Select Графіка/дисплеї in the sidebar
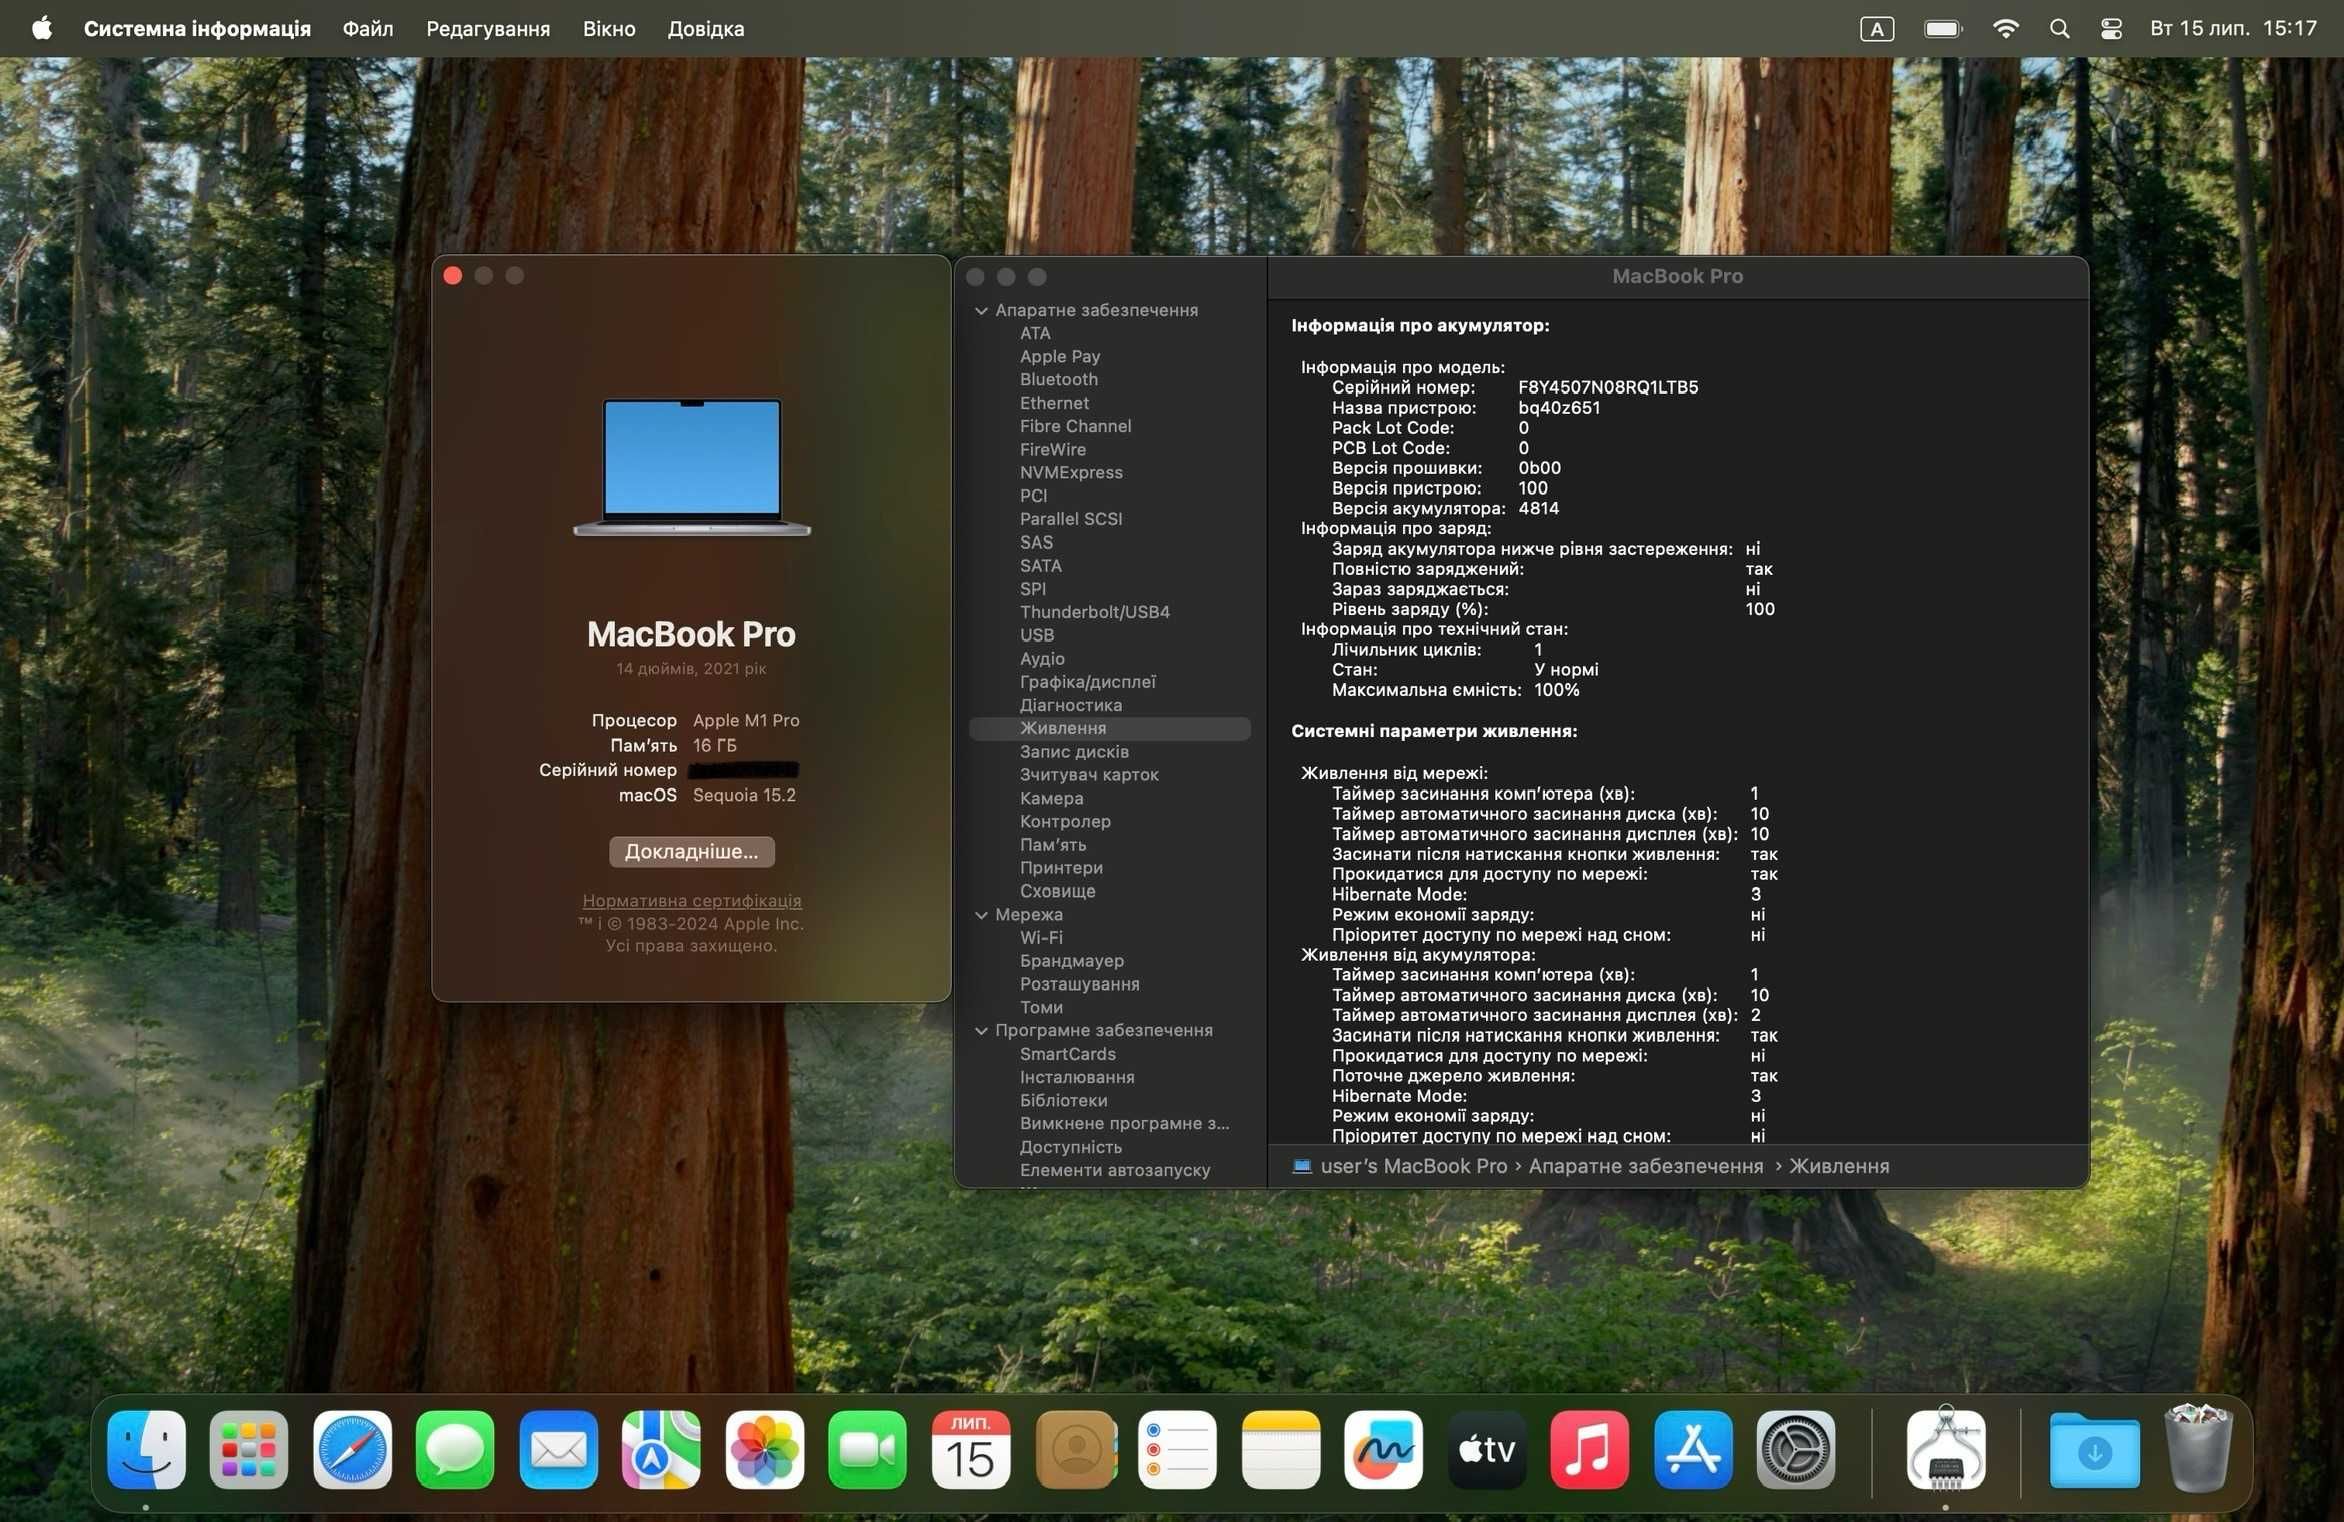The image size is (2344, 1522). click(1087, 682)
